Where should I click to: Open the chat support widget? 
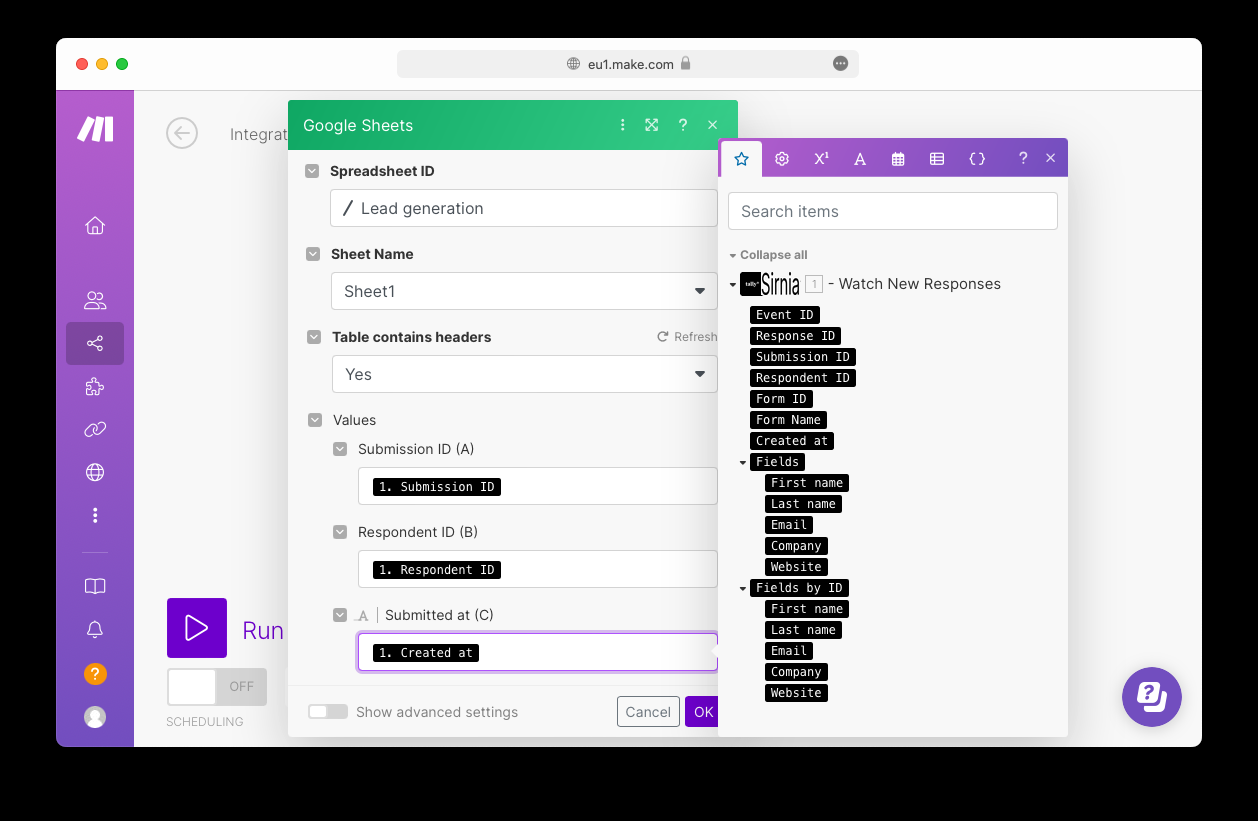pos(1152,697)
